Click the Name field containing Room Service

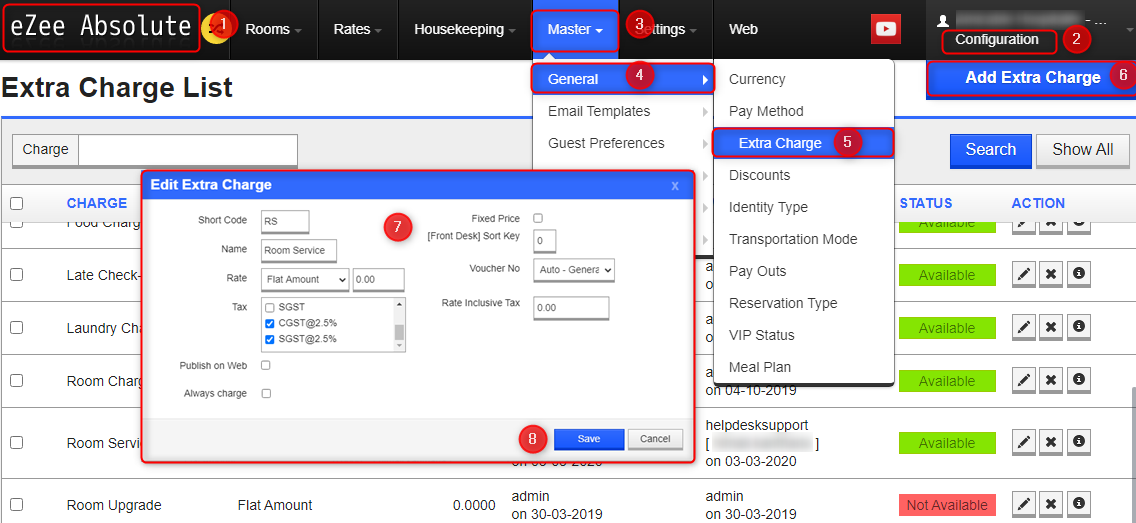[x=299, y=250]
